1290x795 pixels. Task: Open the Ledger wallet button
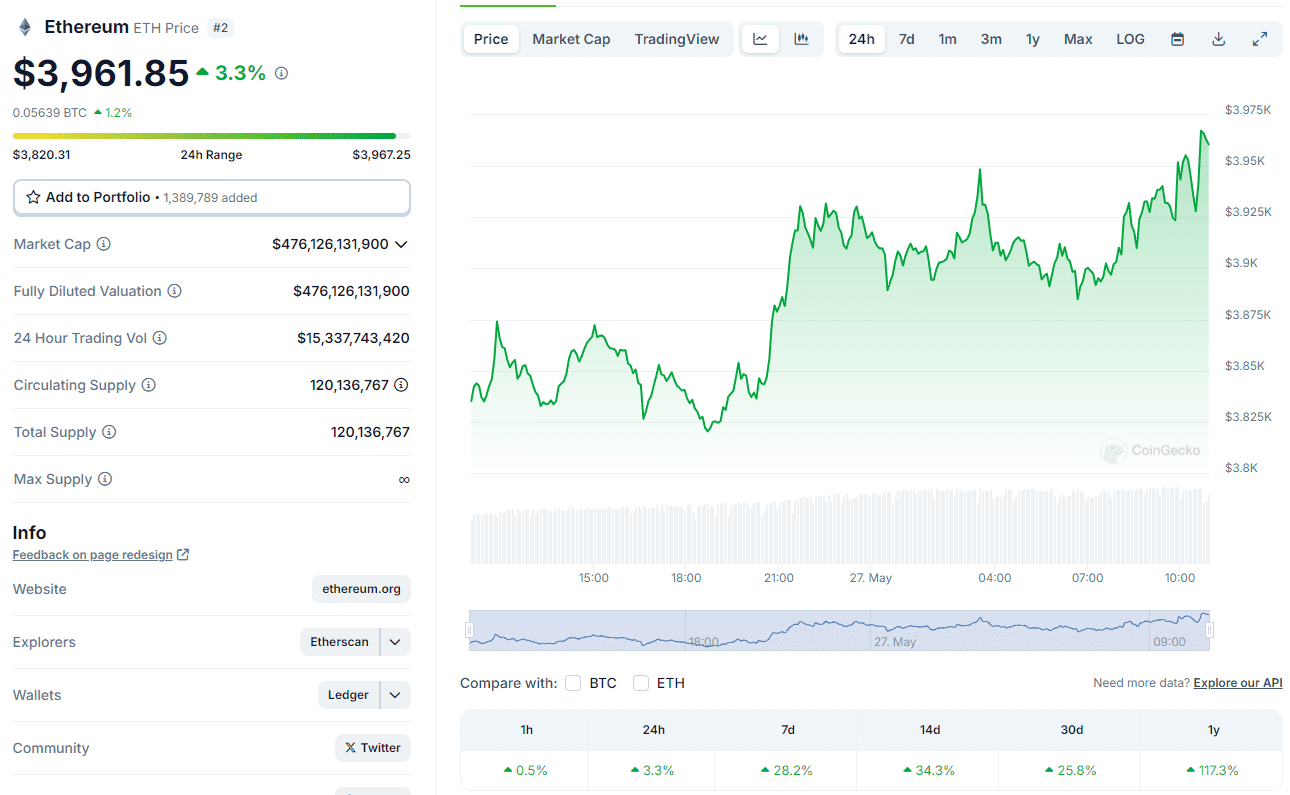pyautogui.click(x=348, y=695)
